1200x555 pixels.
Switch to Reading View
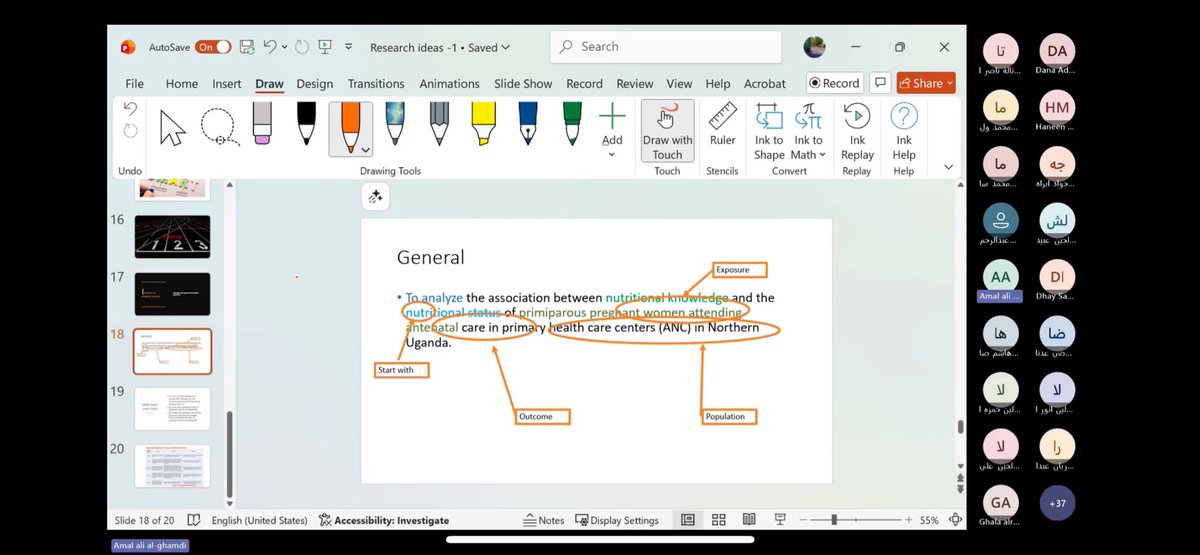pyautogui.click(x=749, y=520)
